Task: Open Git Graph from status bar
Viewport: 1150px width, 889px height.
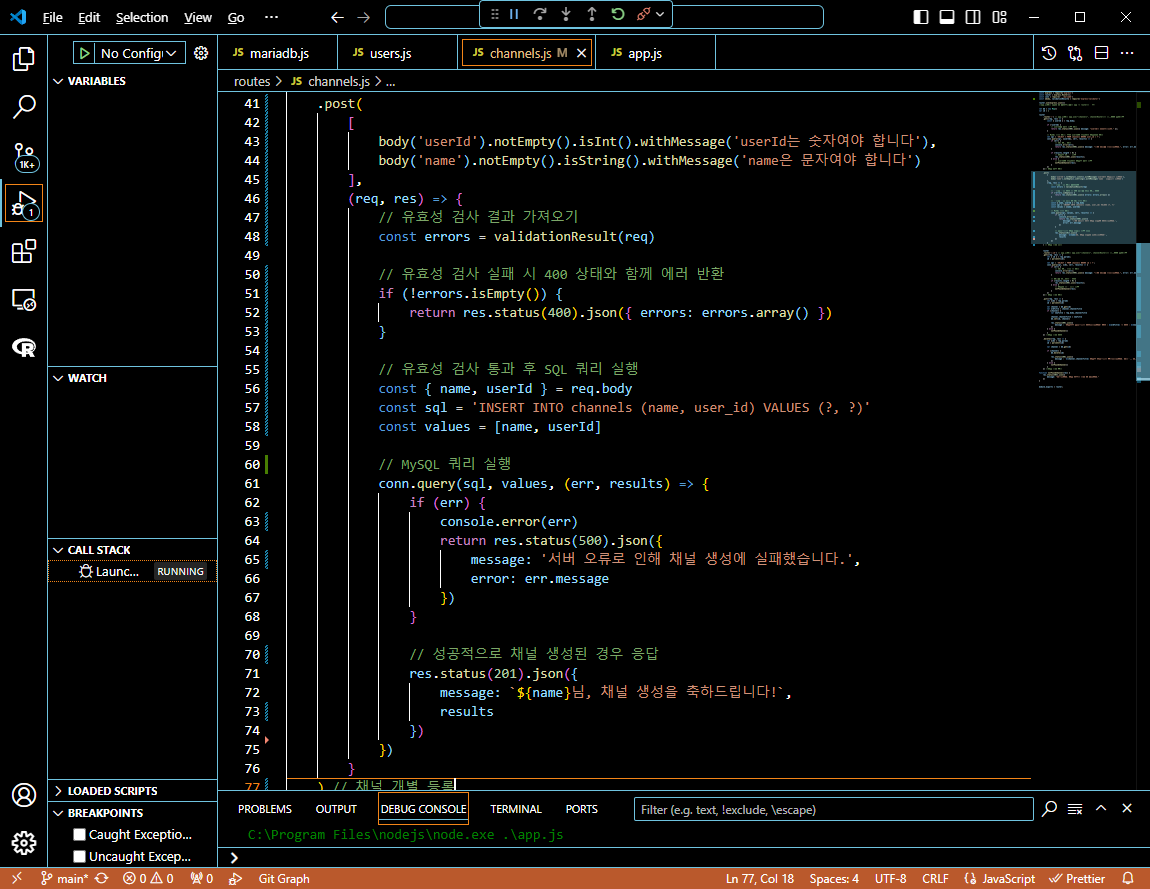Action: pos(284,878)
